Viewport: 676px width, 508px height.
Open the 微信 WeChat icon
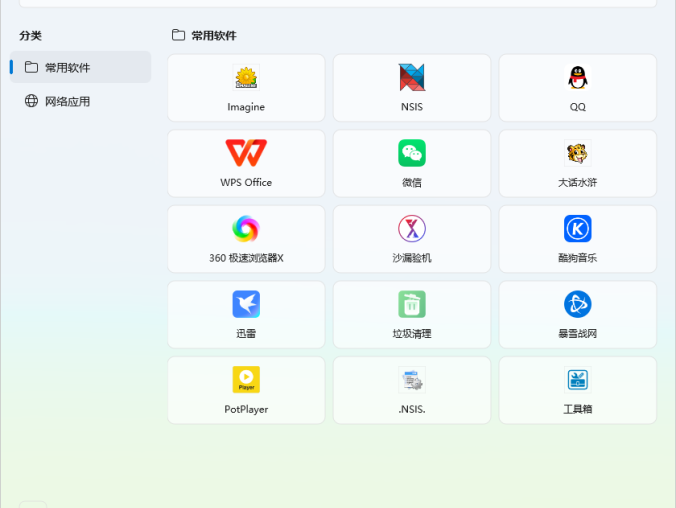[412, 153]
